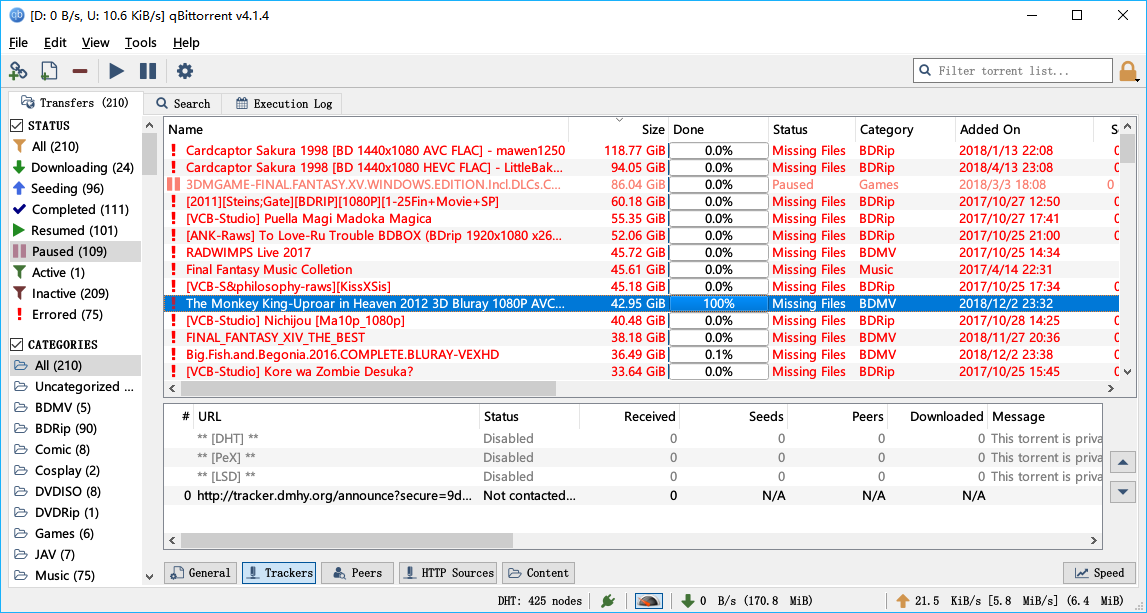Select the Inactive (209) status filter
Screen dimensions: 1147x613
coord(75,293)
